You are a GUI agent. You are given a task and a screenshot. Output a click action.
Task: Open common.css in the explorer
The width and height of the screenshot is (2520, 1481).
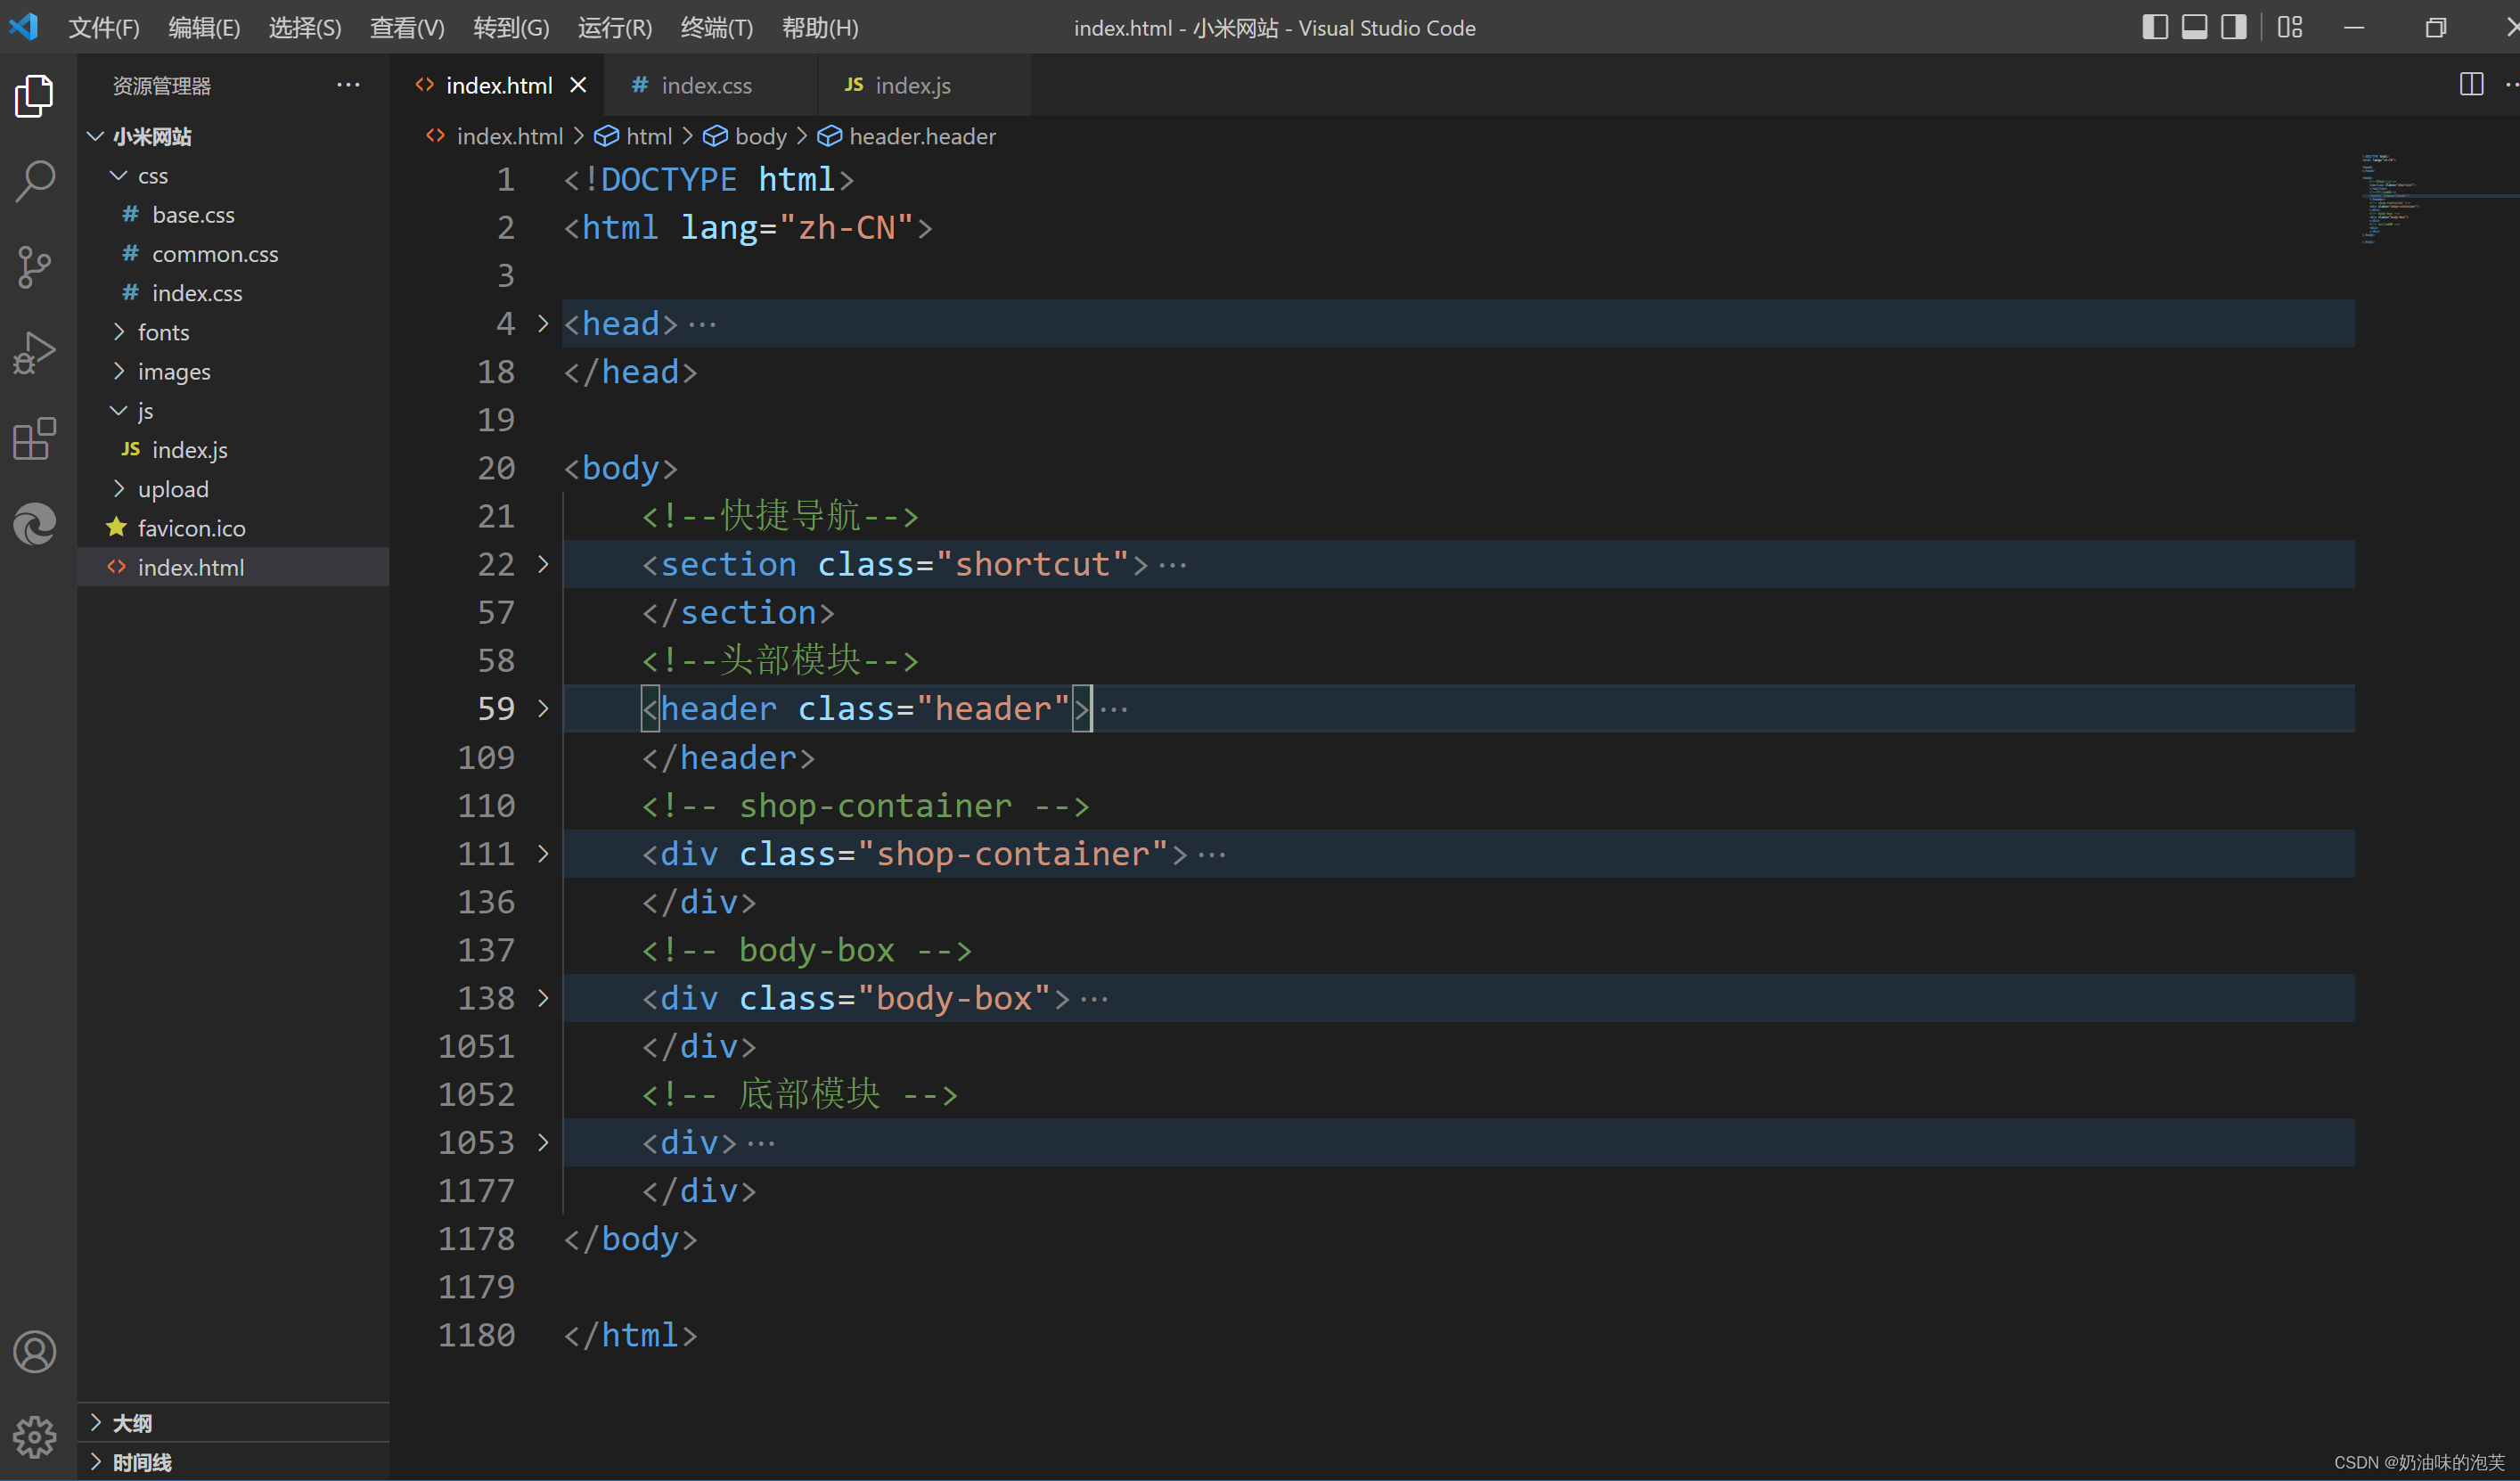[215, 254]
